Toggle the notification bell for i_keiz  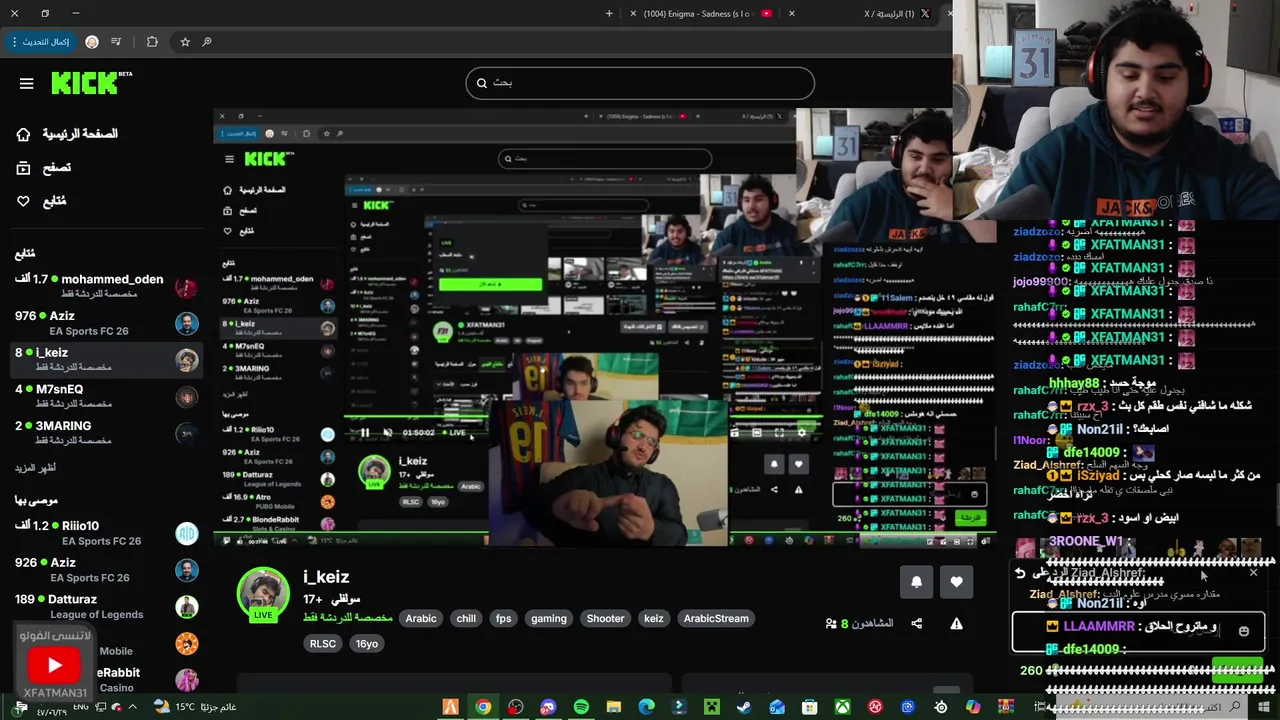point(916,581)
